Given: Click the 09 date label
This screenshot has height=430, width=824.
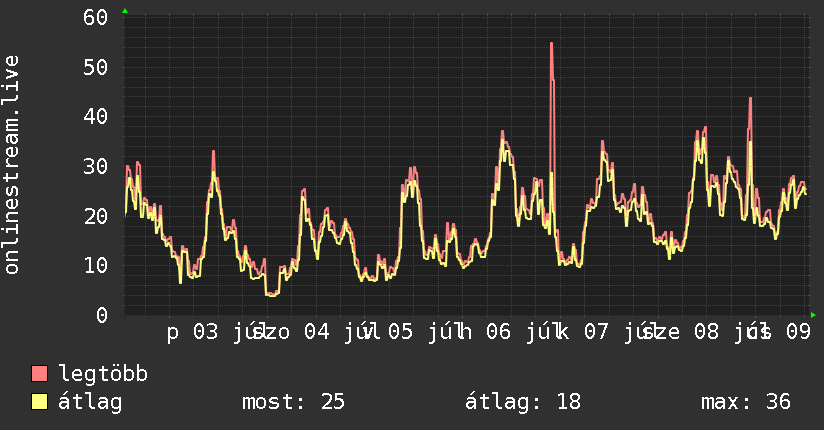Looking at the screenshot, I should point(799,332).
